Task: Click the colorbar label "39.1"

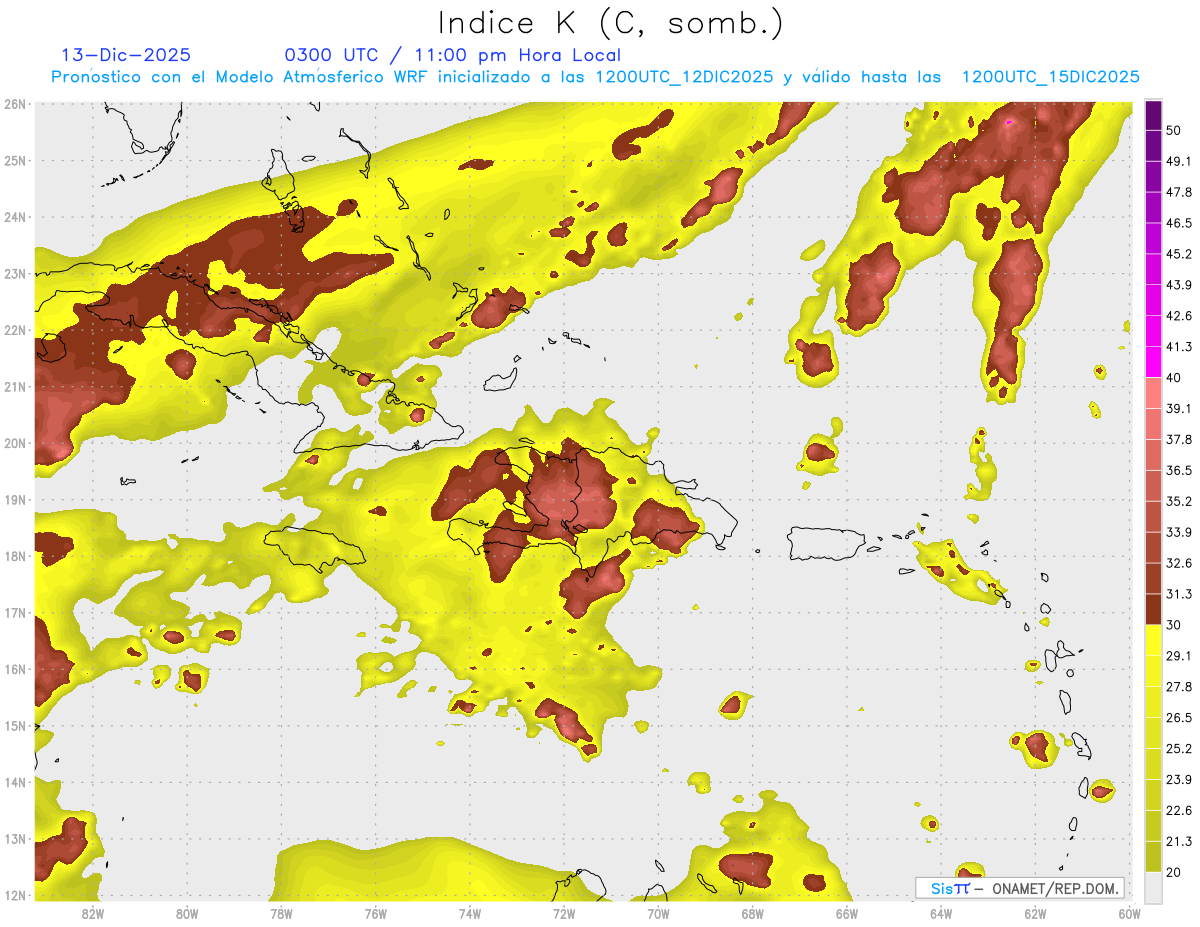Action: [1179, 408]
